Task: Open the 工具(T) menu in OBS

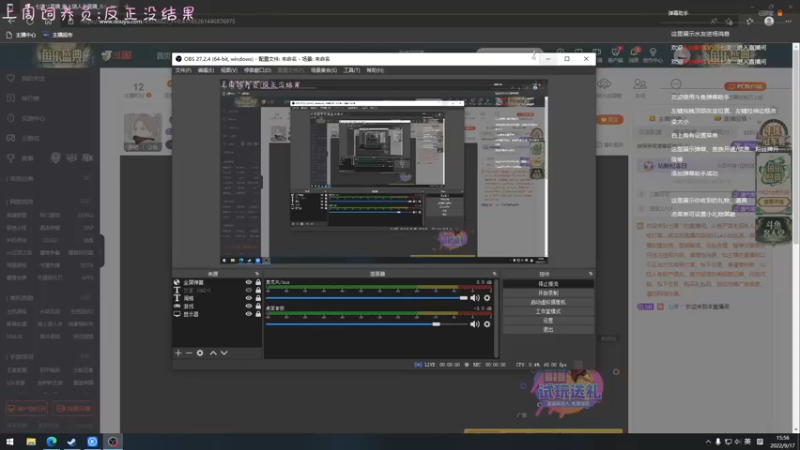Action: [x=352, y=70]
